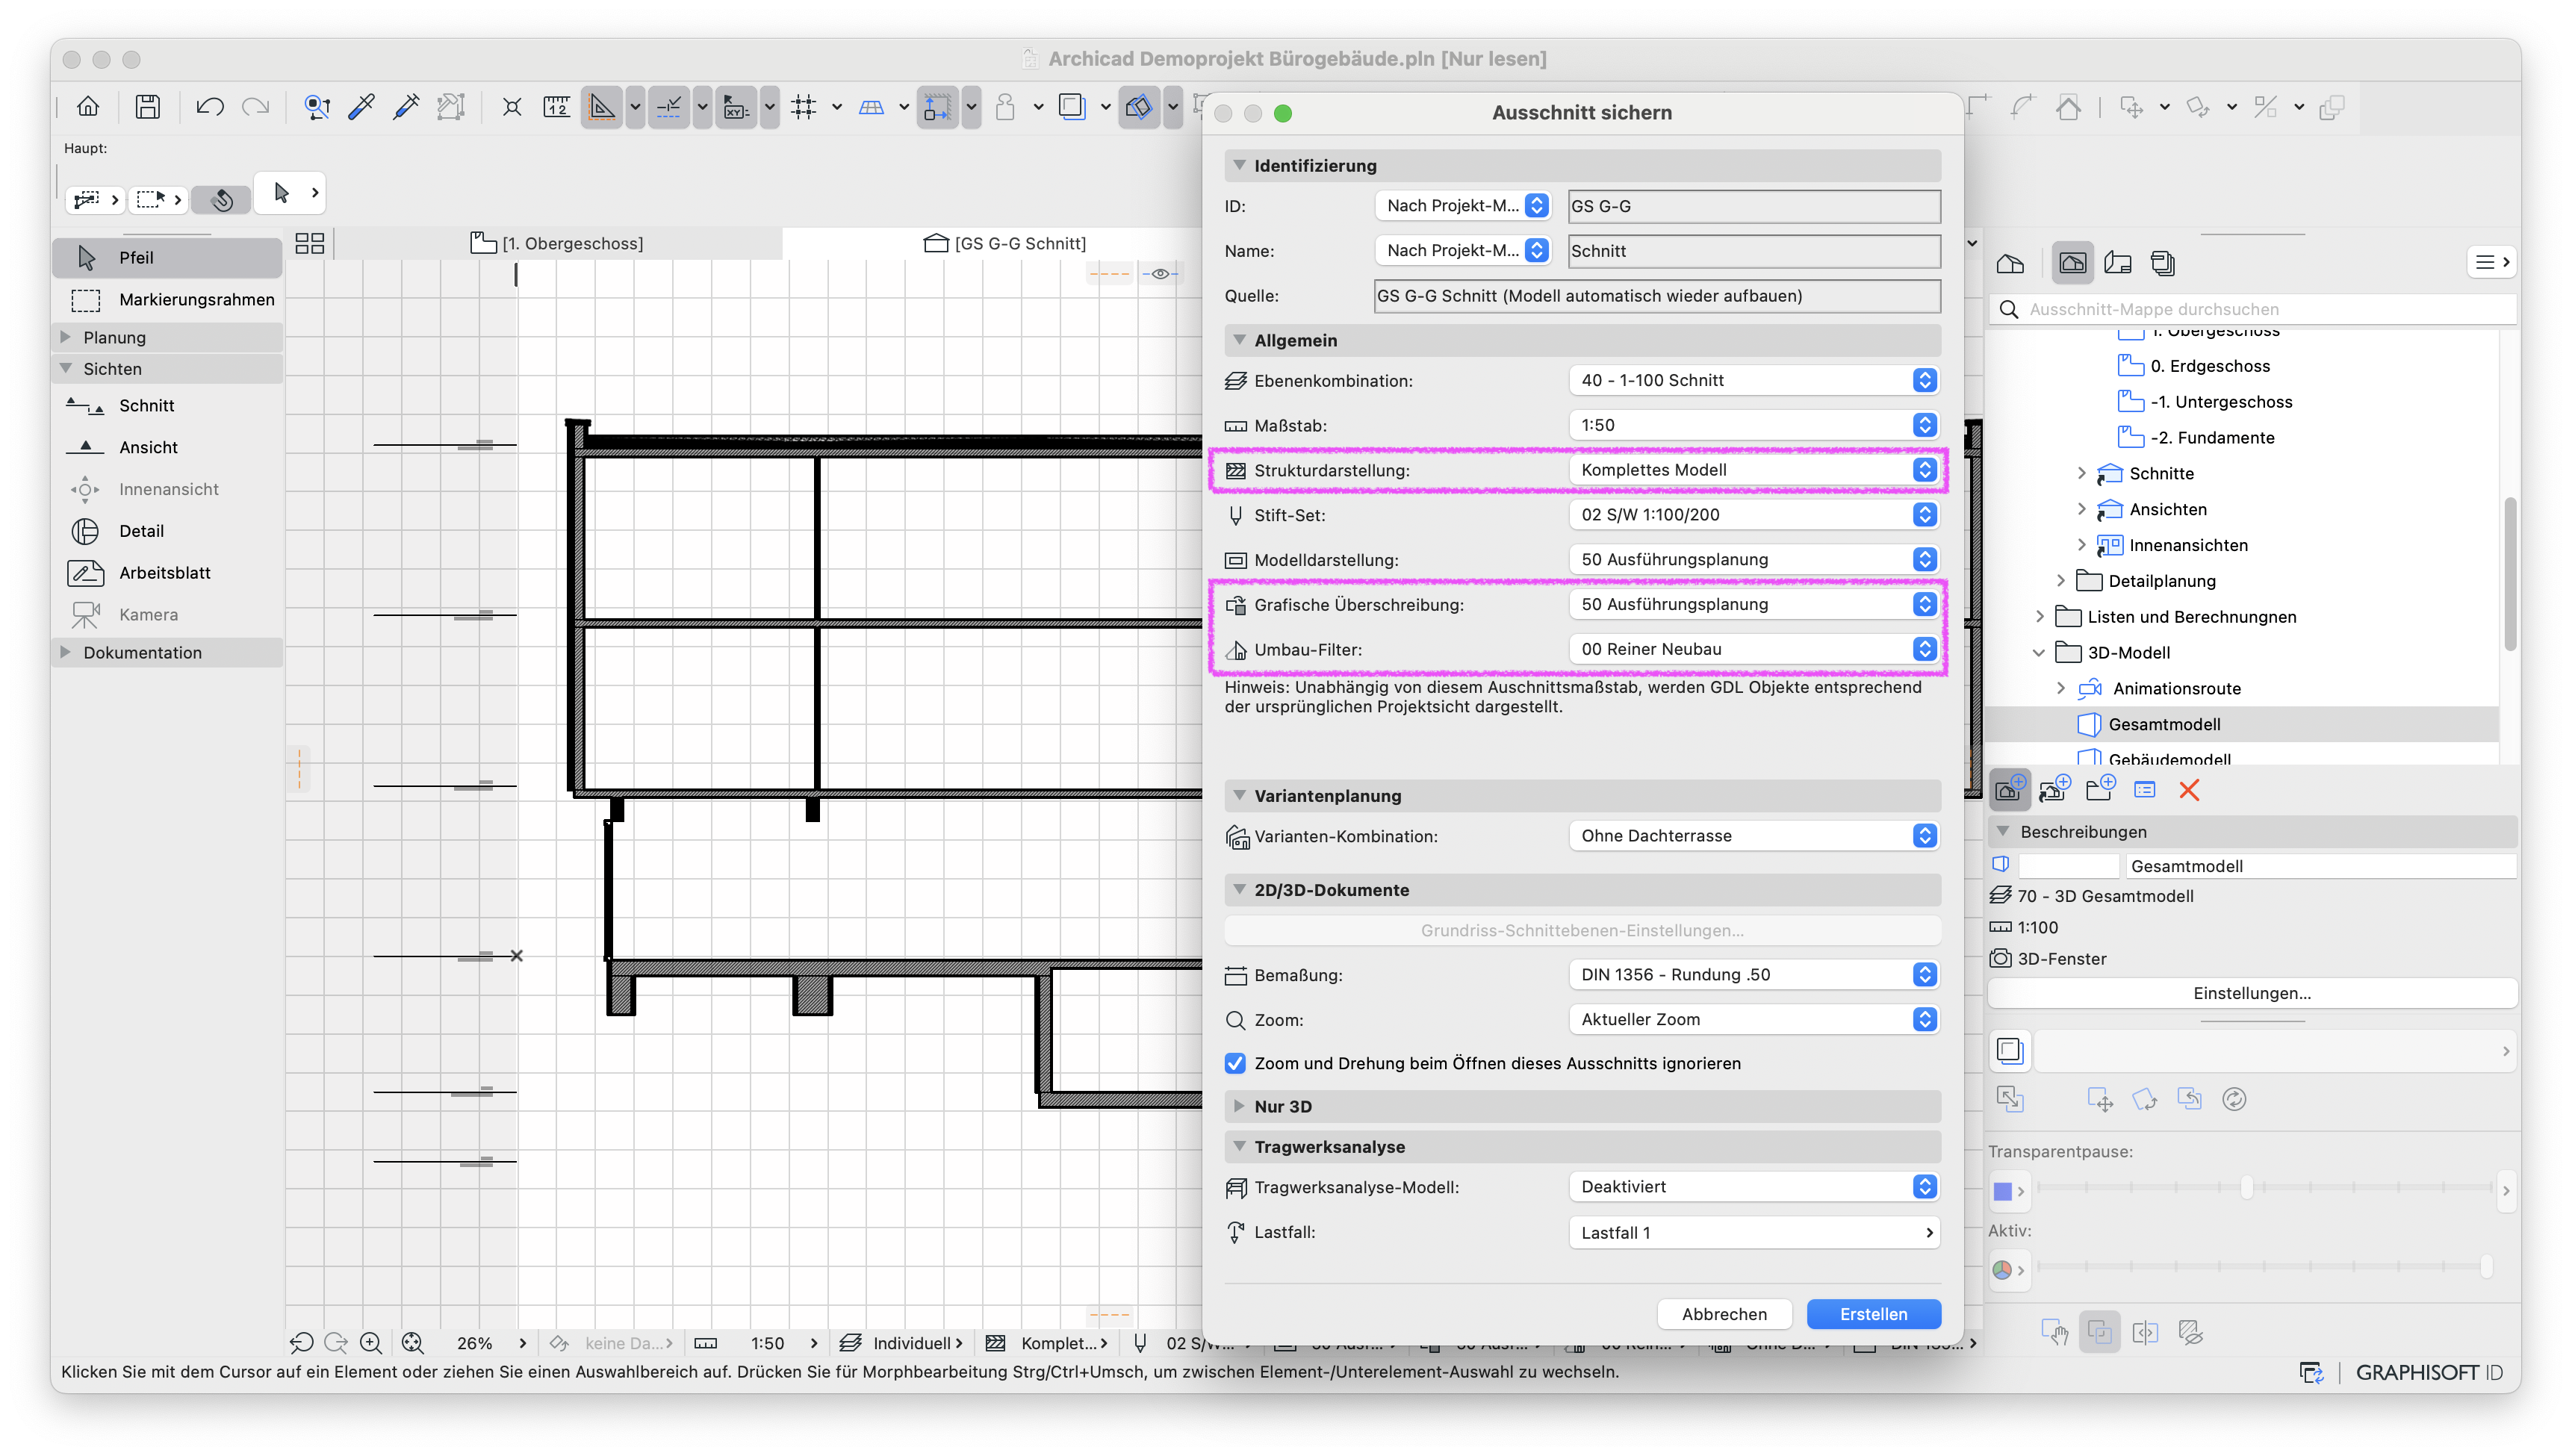Select Gesamtmodell in the navigator tree
This screenshot has height=1456, width=2572.
(x=2163, y=724)
